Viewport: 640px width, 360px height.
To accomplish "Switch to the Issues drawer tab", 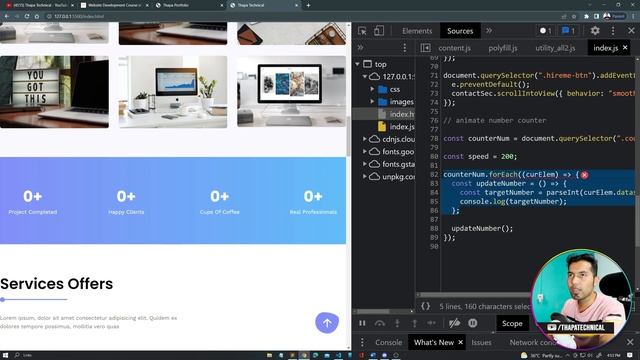I will tap(481, 342).
